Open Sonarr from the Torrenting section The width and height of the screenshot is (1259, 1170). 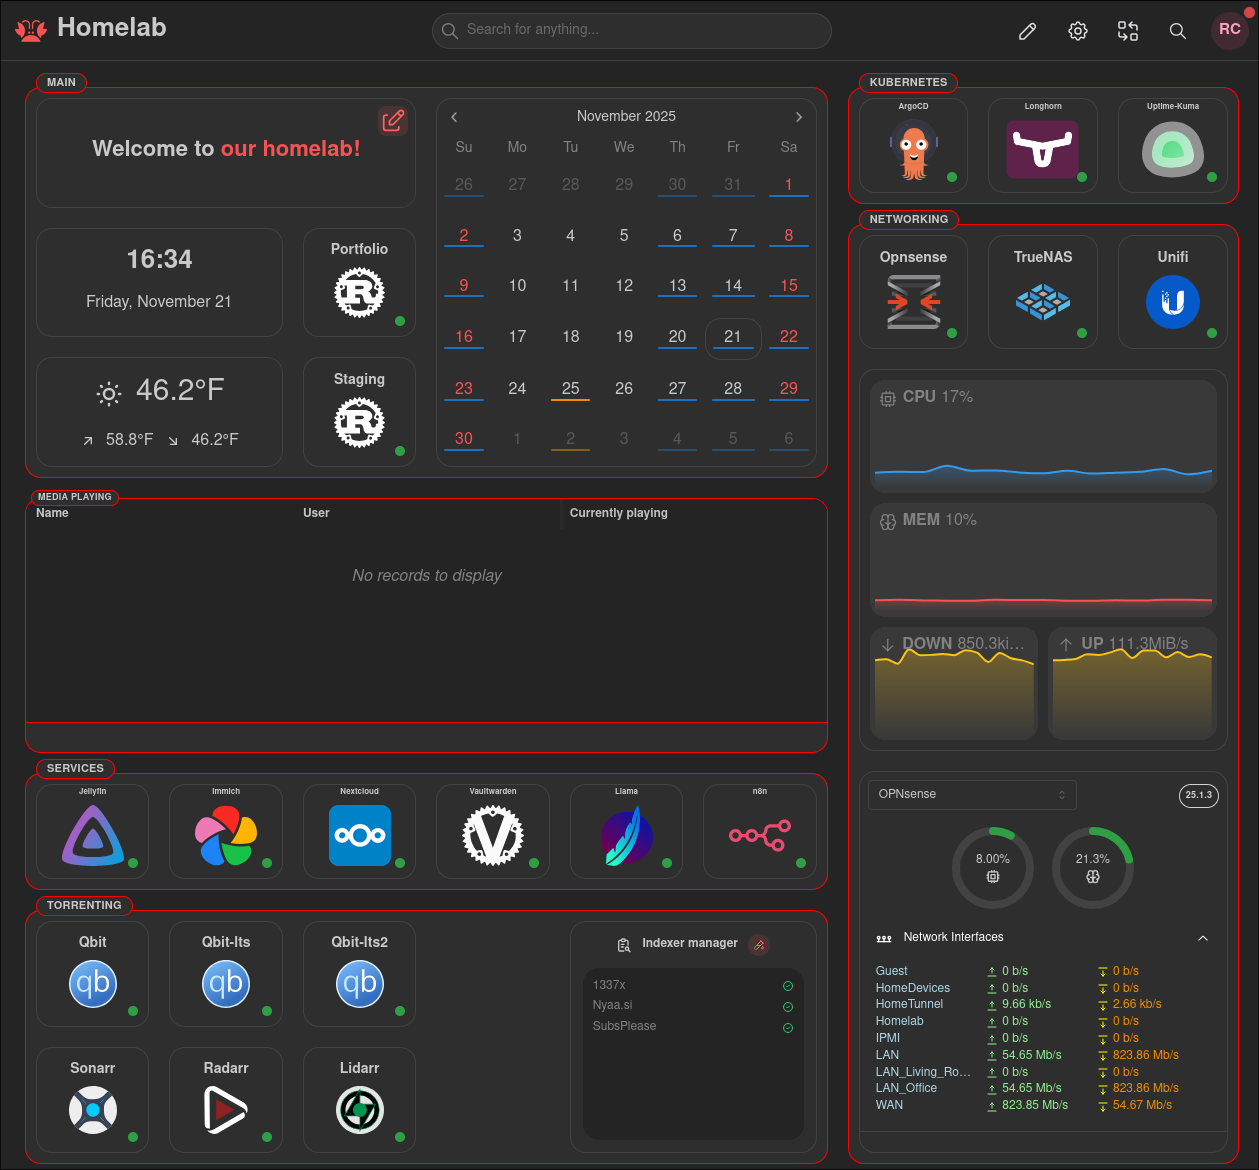(92, 1100)
